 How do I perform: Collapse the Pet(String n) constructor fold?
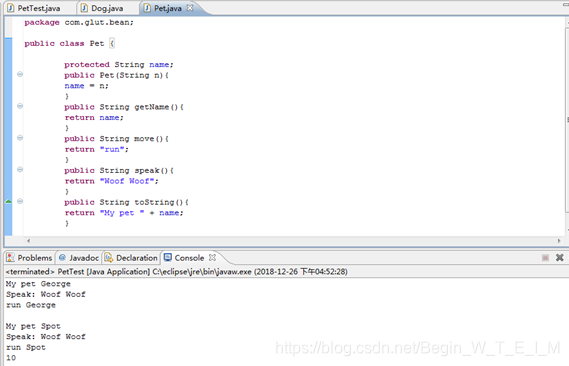click(20, 74)
